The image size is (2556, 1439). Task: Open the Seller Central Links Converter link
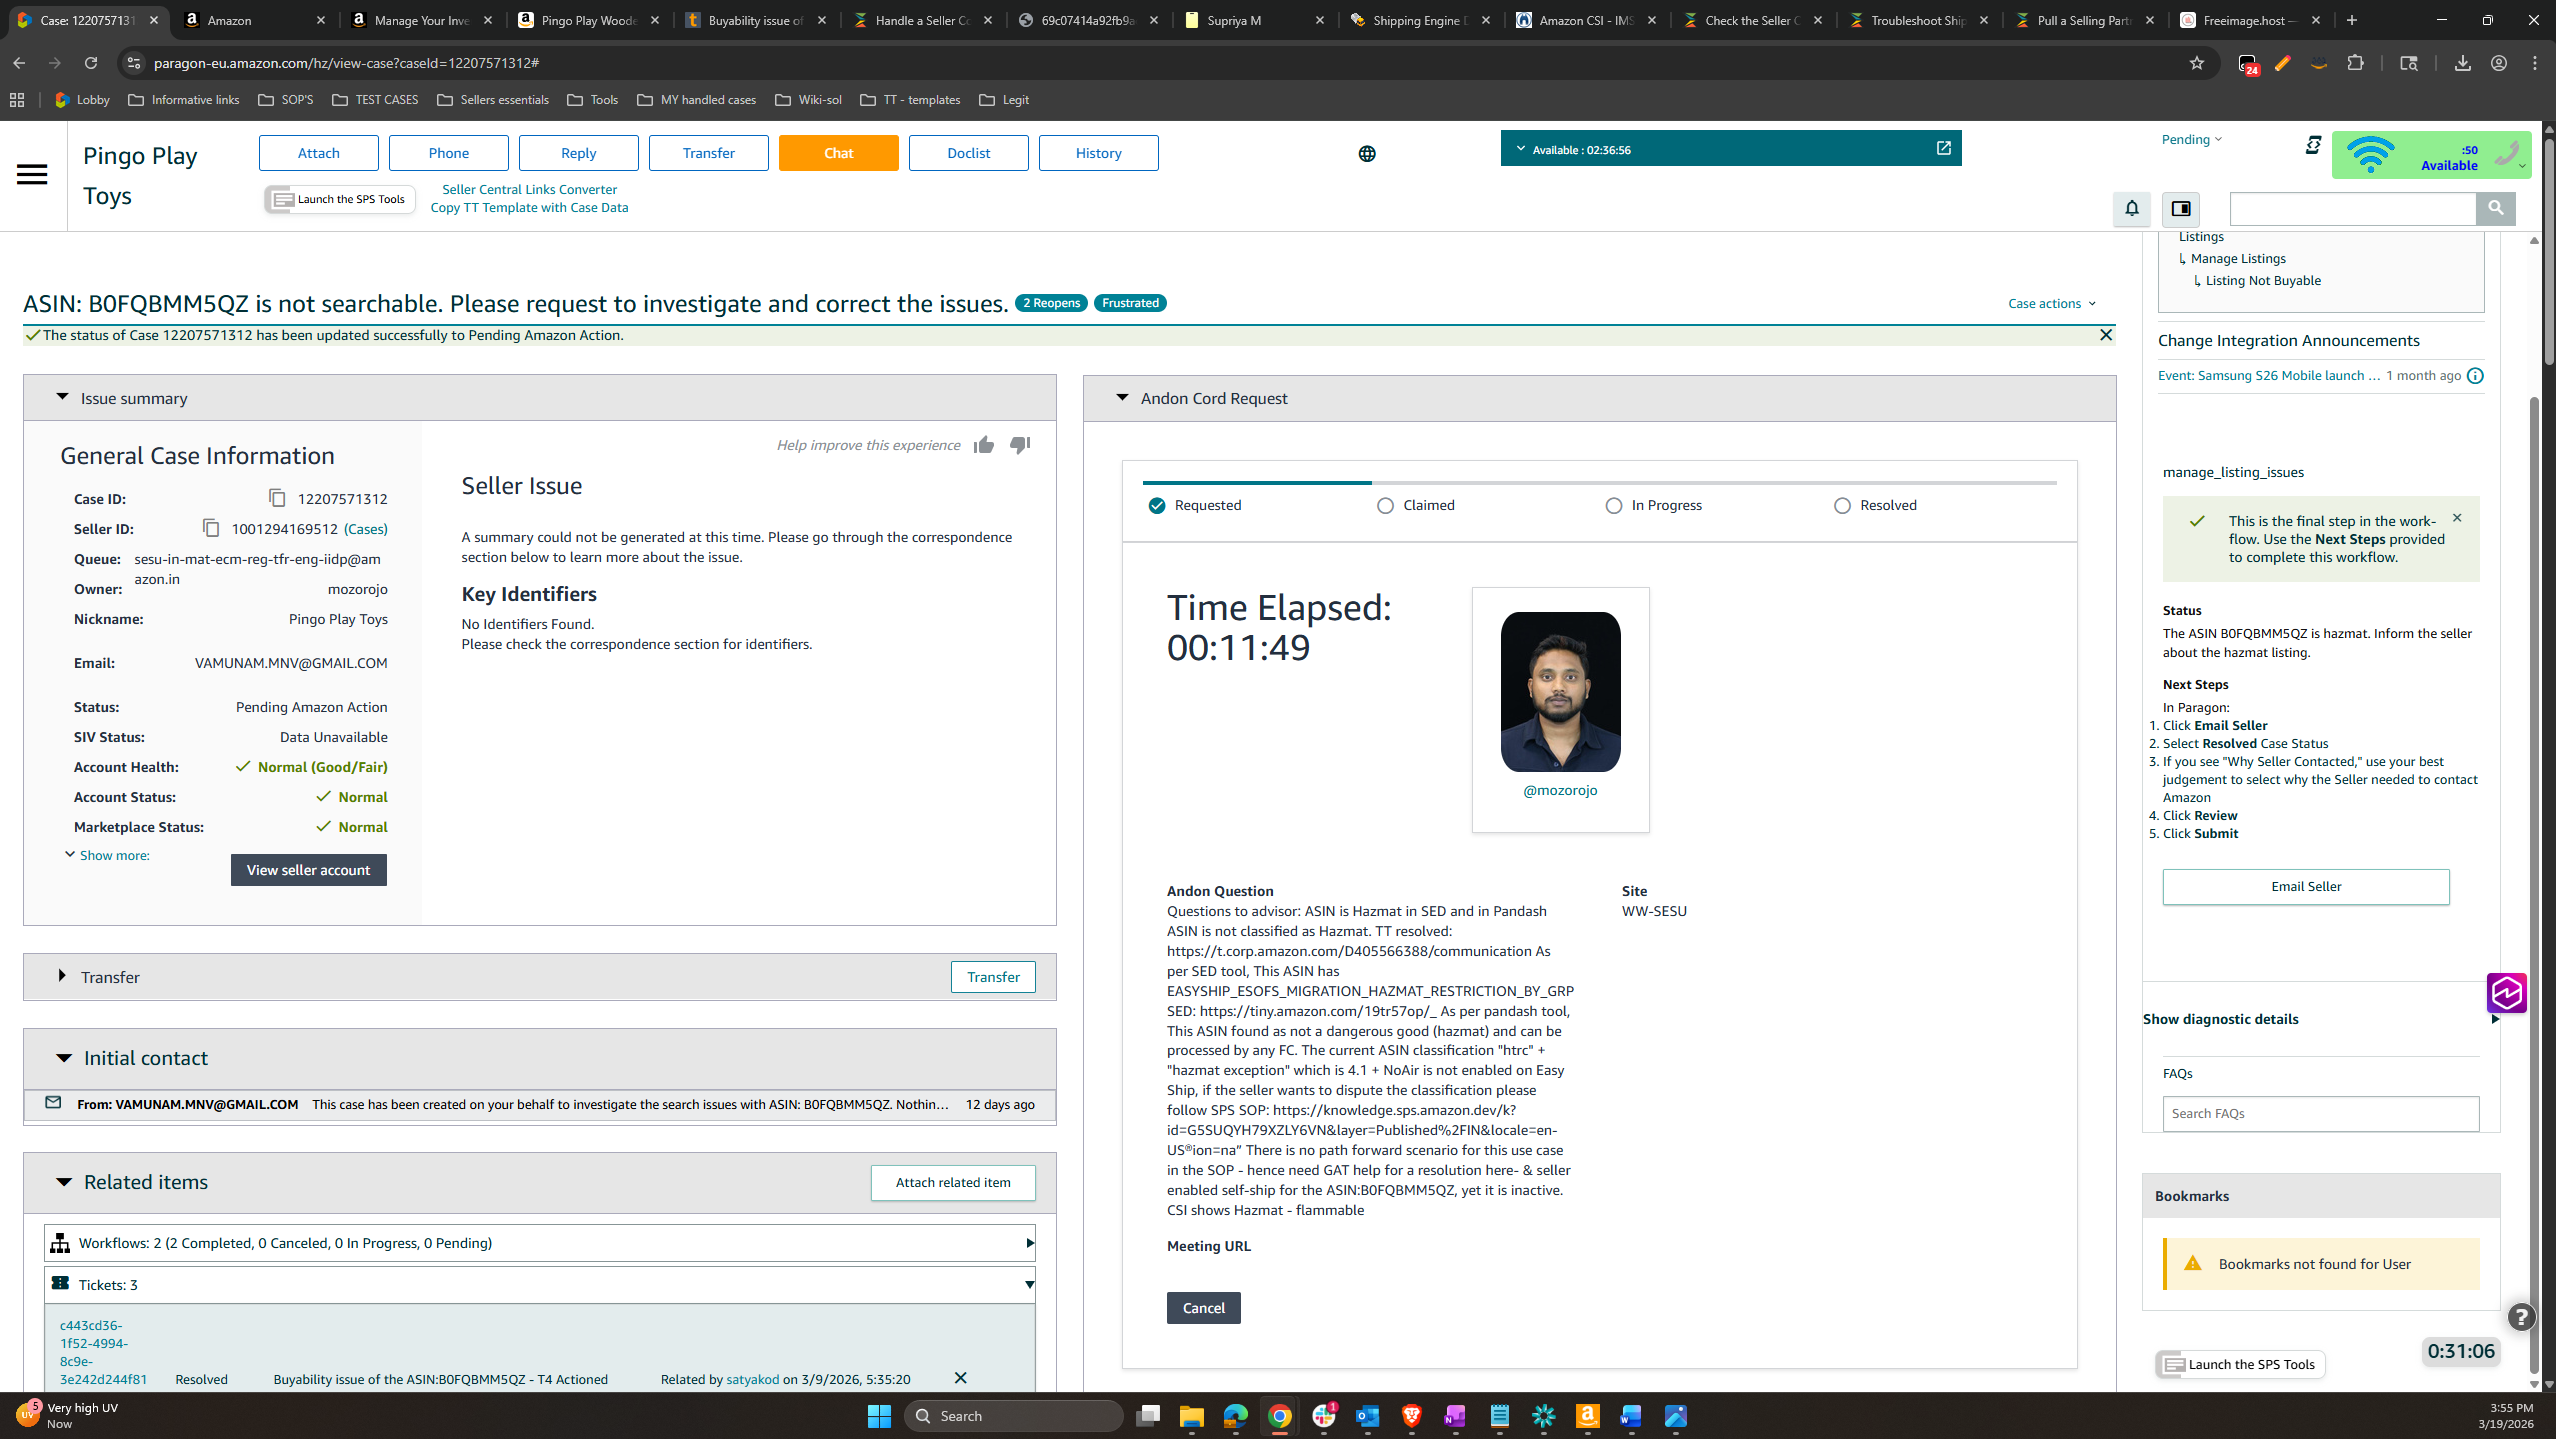(529, 189)
